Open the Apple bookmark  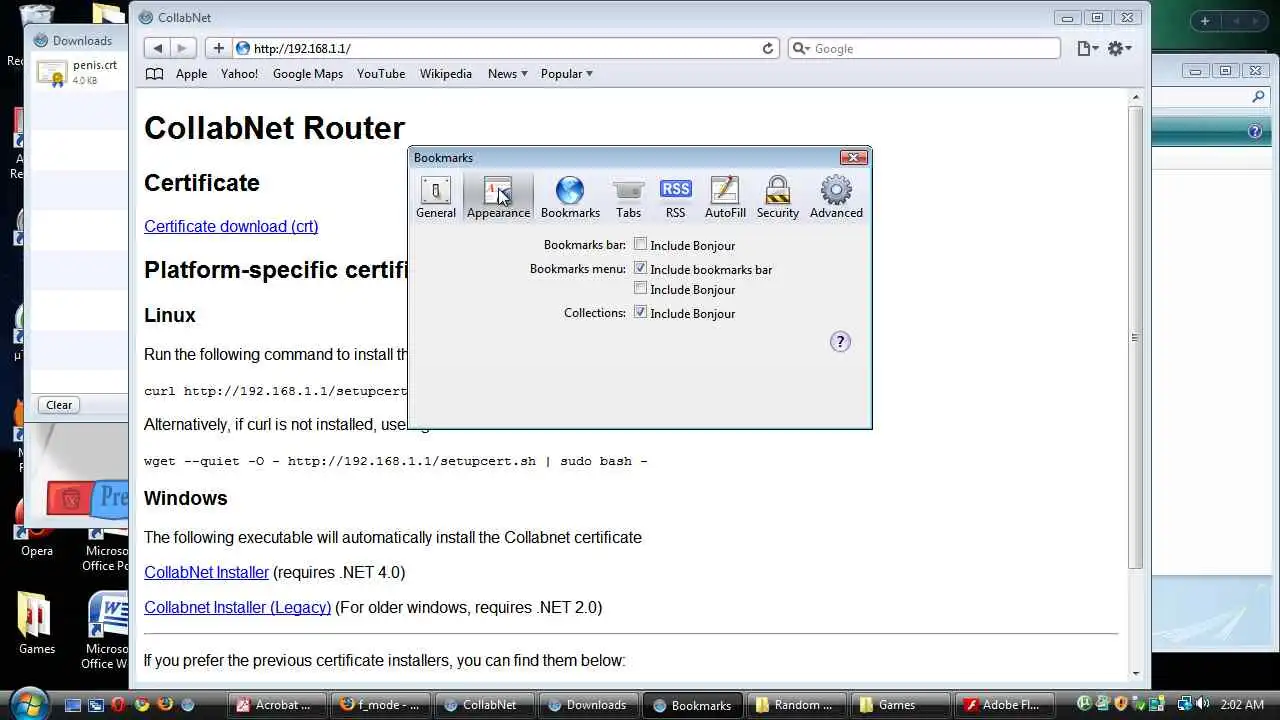[x=191, y=74]
